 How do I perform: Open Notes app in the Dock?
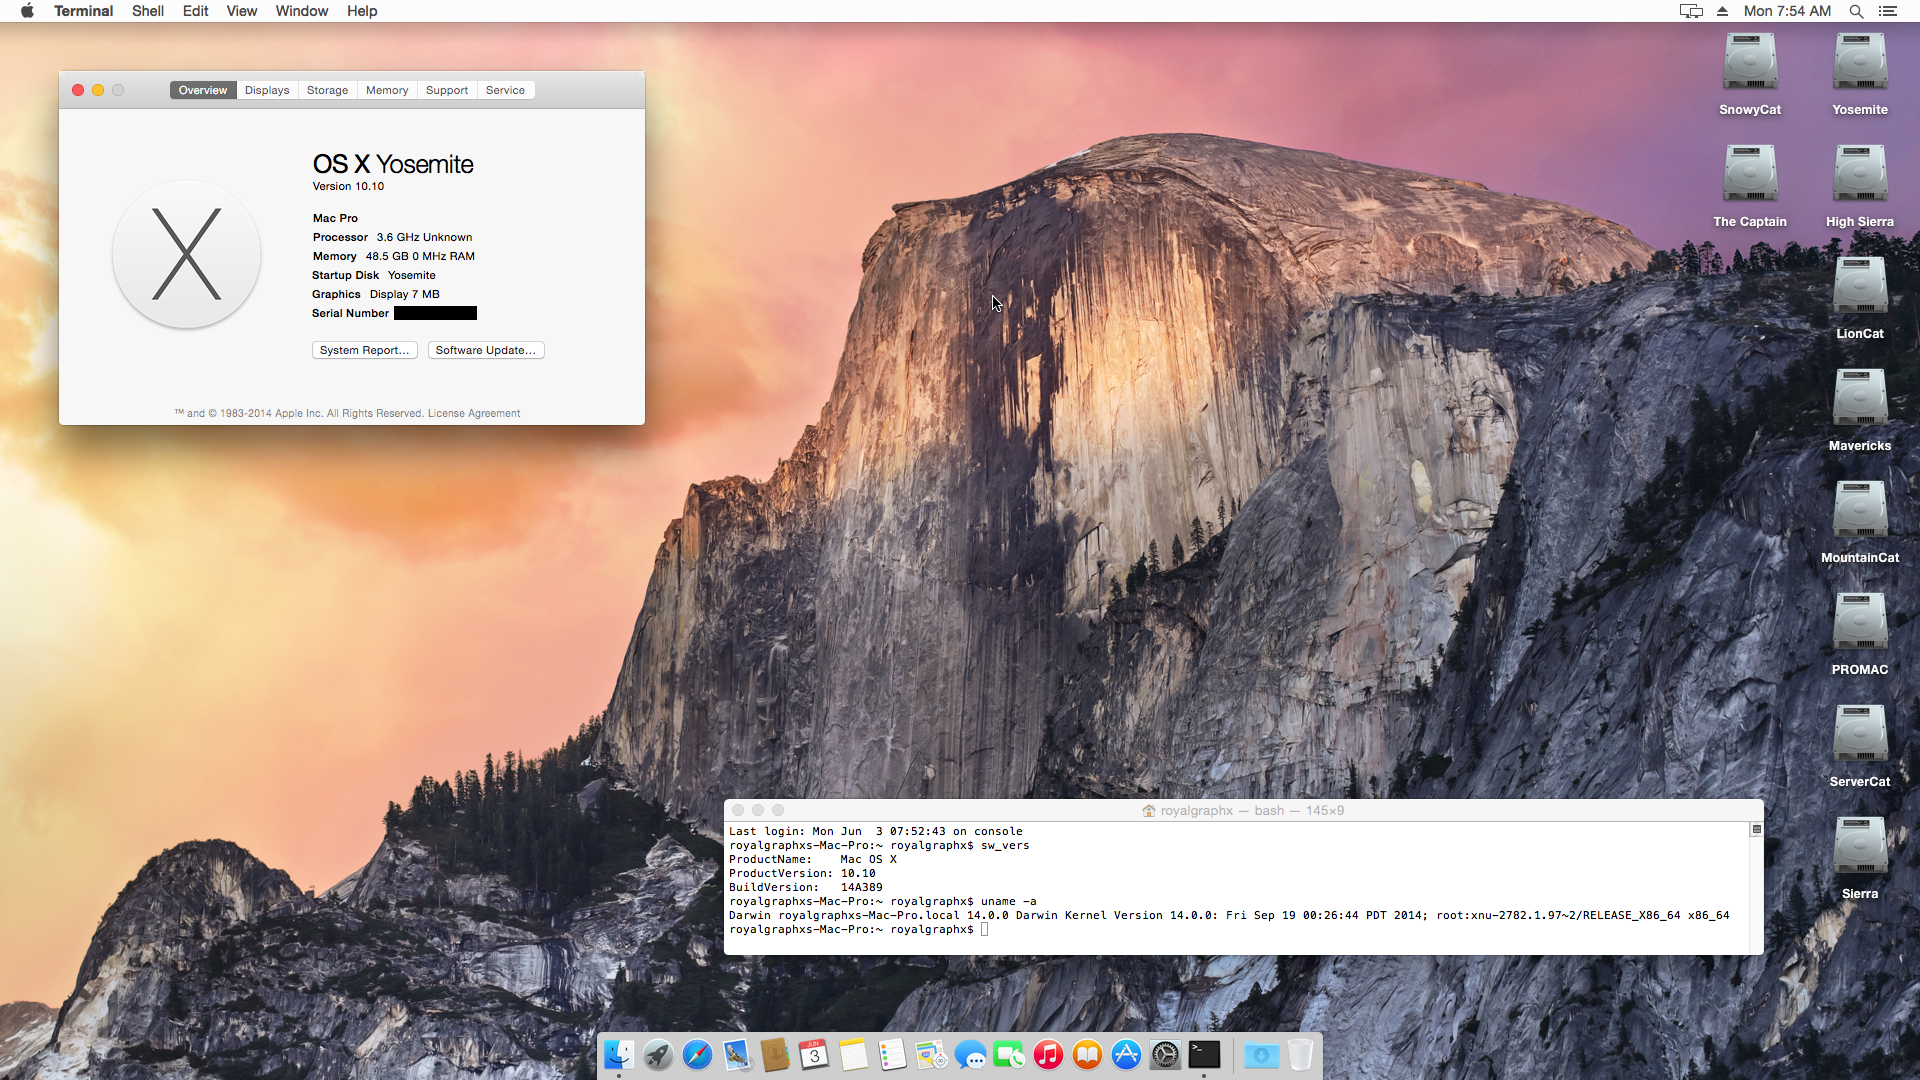point(853,1054)
